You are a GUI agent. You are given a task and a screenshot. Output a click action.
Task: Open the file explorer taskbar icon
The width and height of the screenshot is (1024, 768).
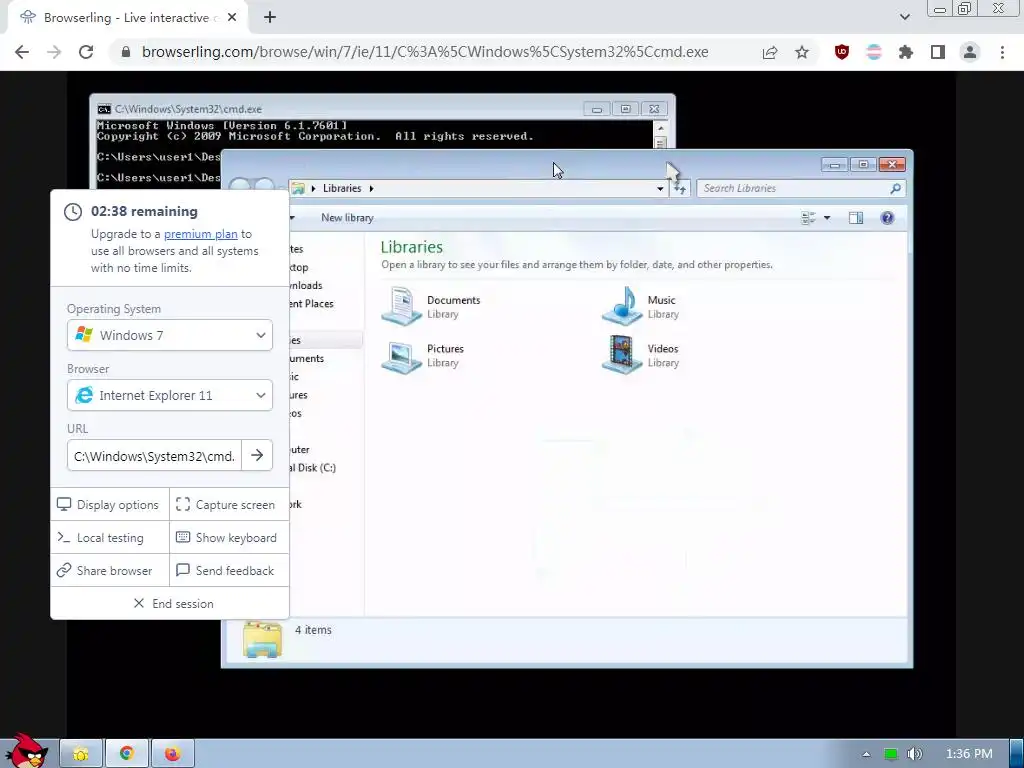point(81,754)
